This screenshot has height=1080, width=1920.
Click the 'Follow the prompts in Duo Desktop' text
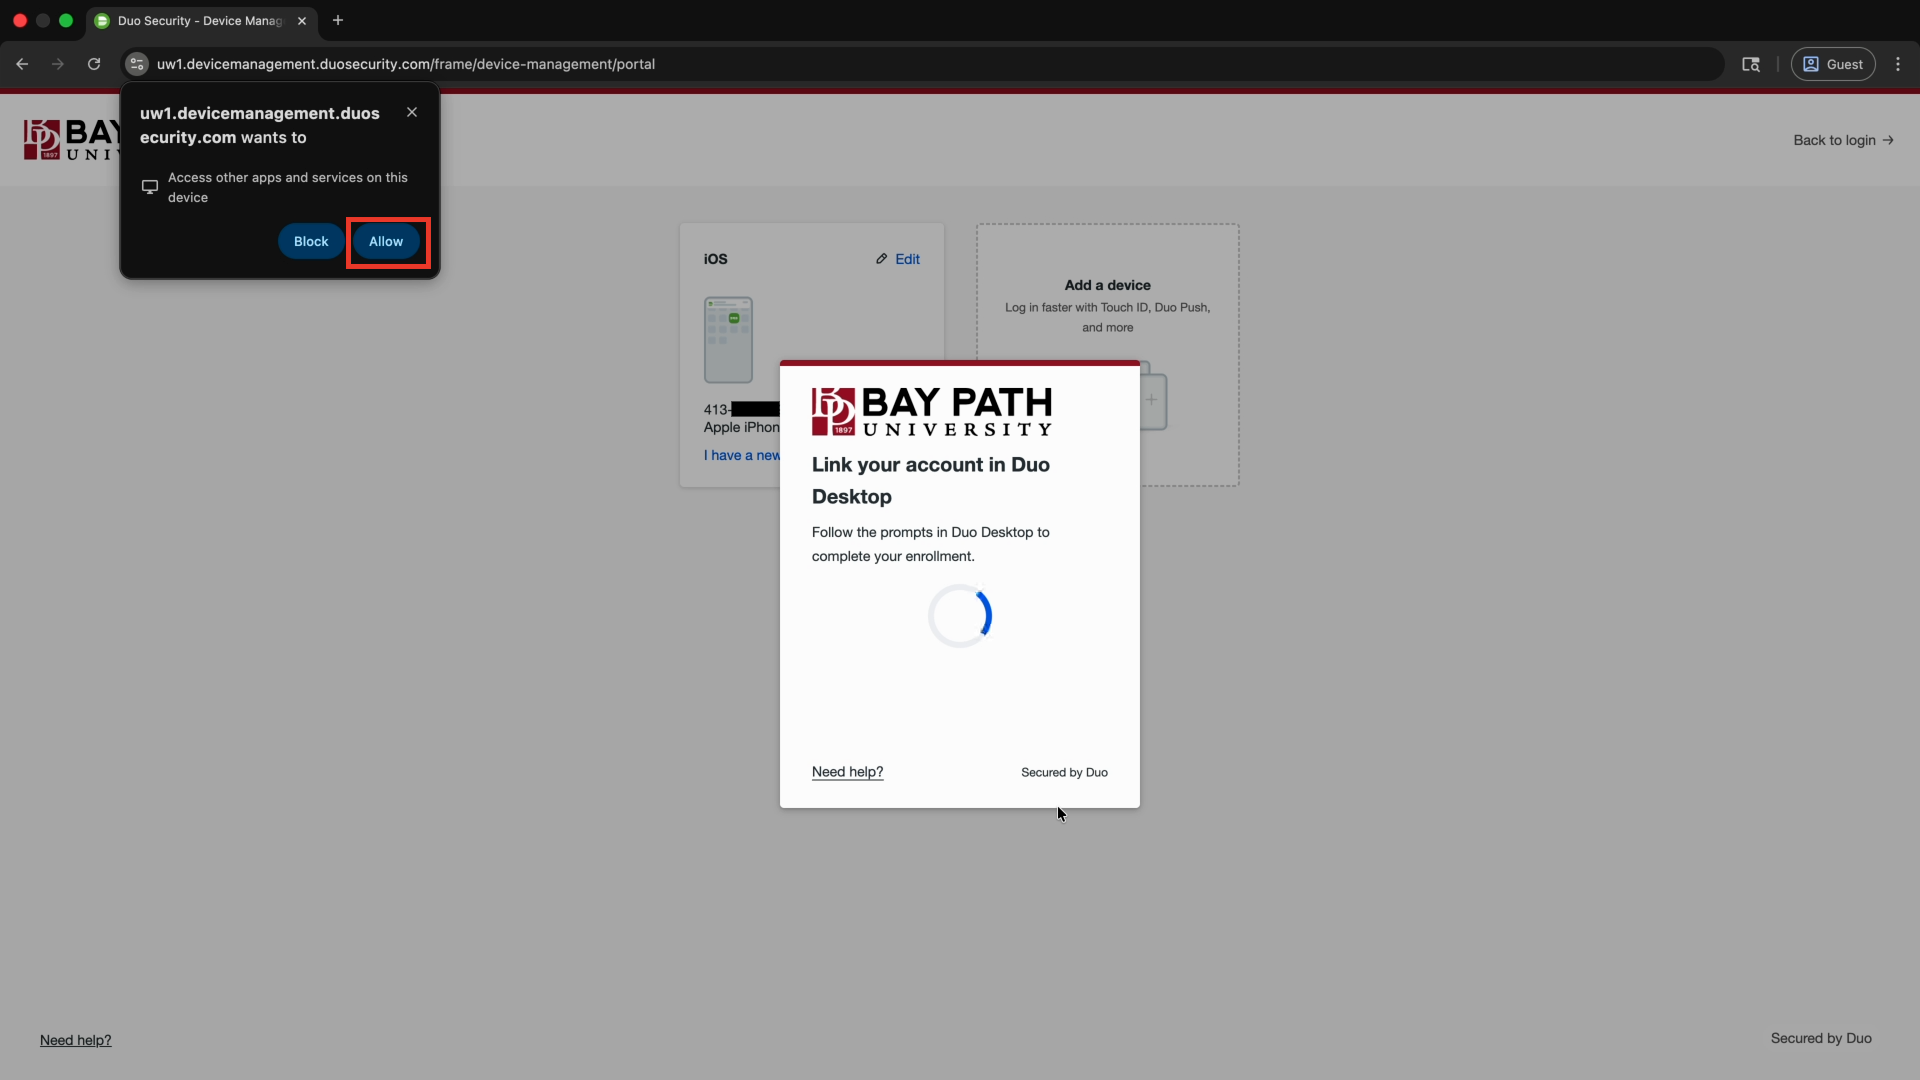pyautogui.click(x=931, y=544)
